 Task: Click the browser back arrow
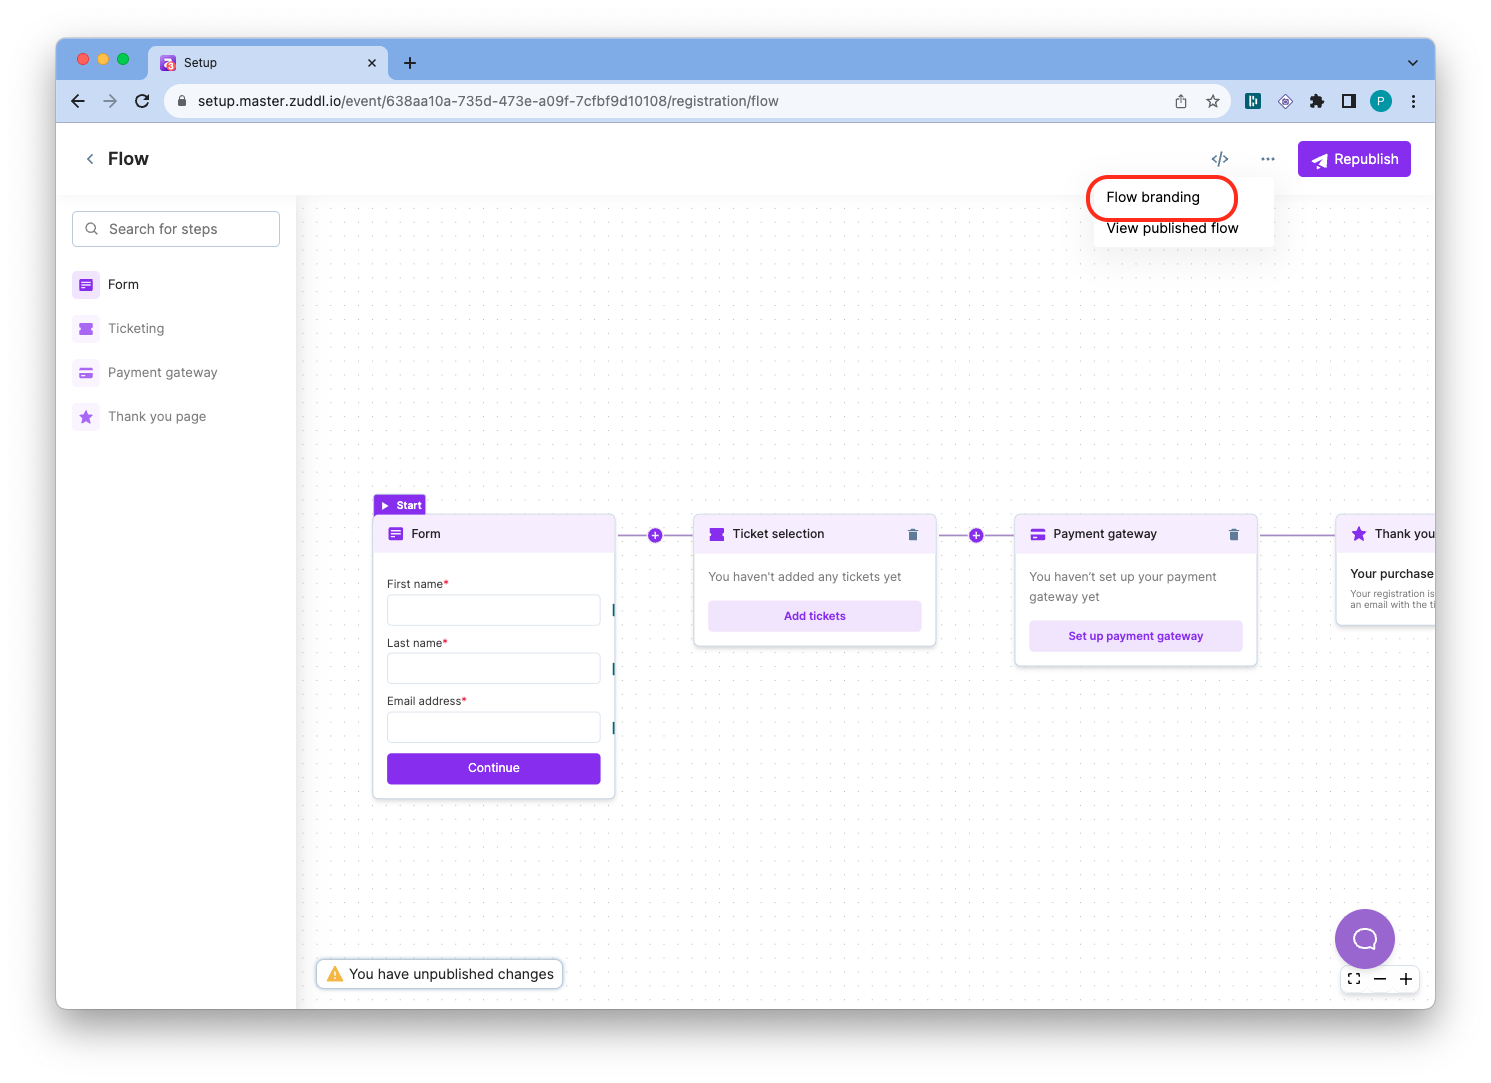coord(78,101)
